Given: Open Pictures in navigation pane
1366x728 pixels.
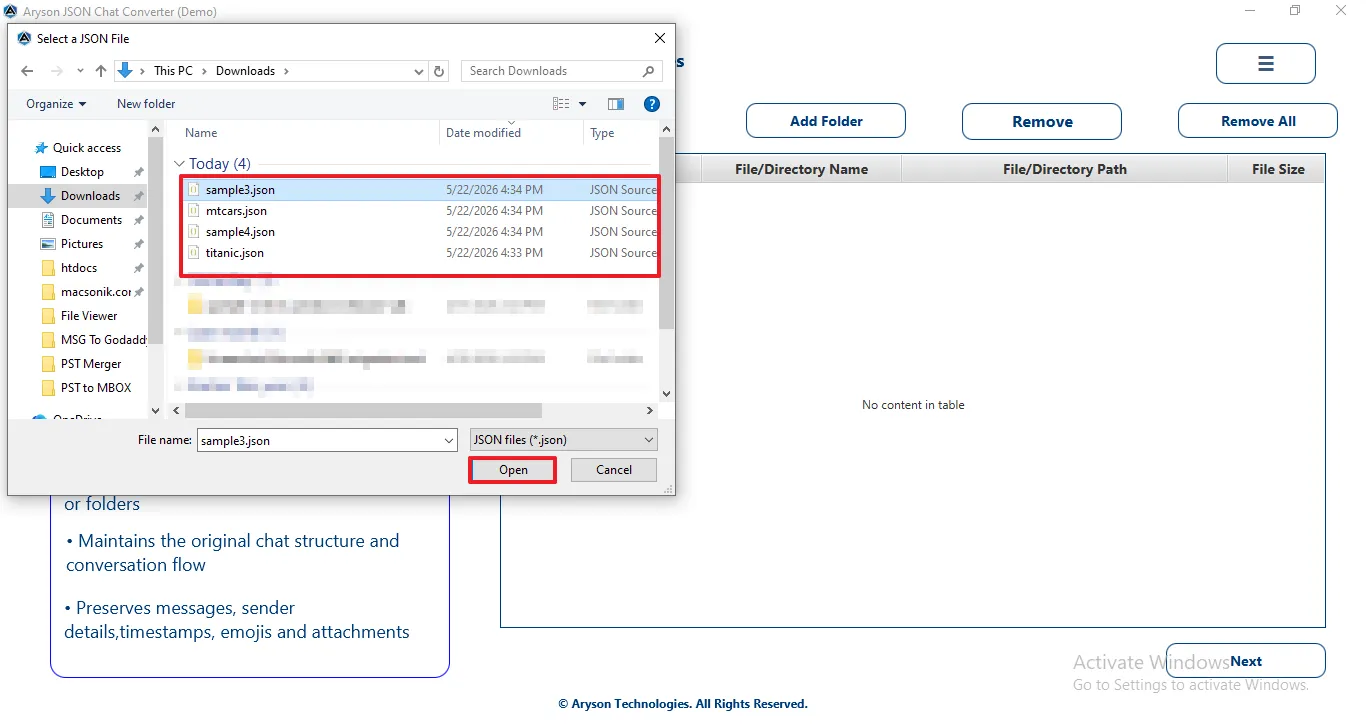Looking at the screenshot, I should click(82, 244).
